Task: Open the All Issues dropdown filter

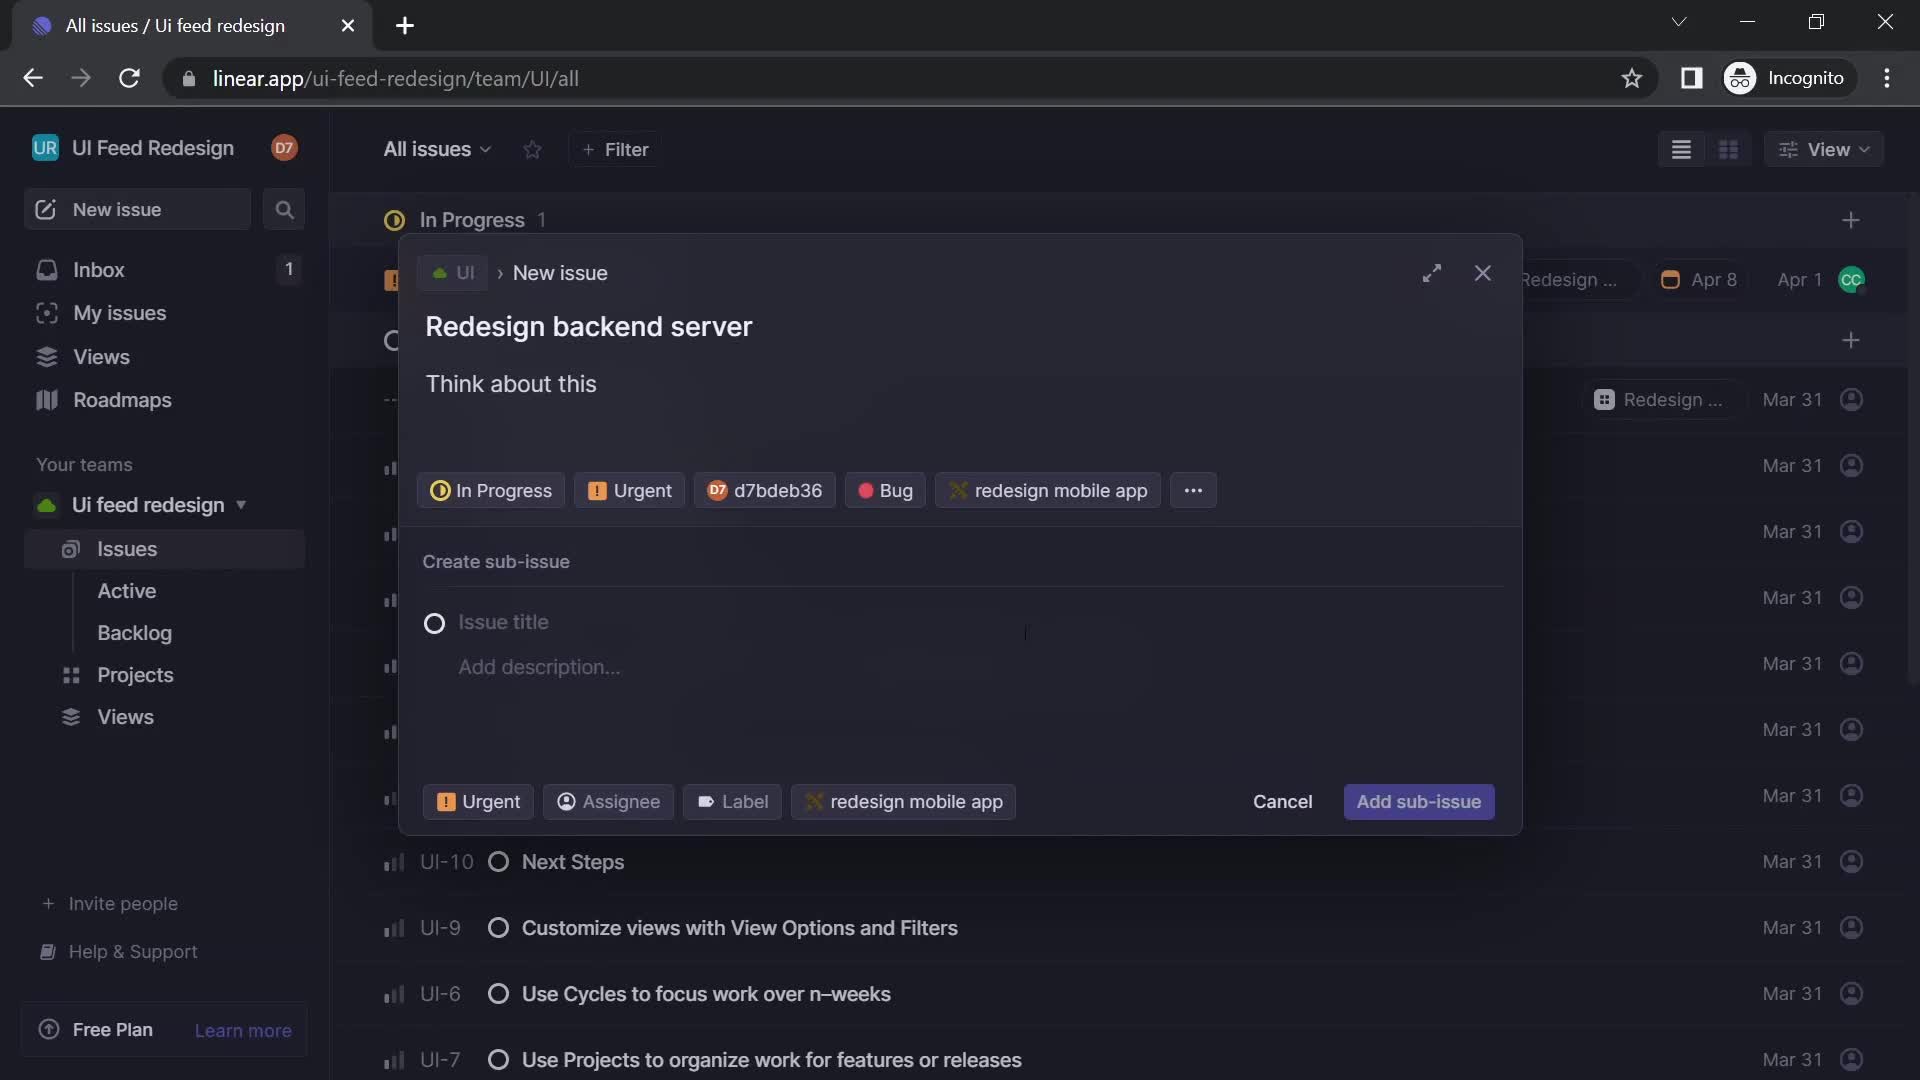Action: tap(438, 148)
